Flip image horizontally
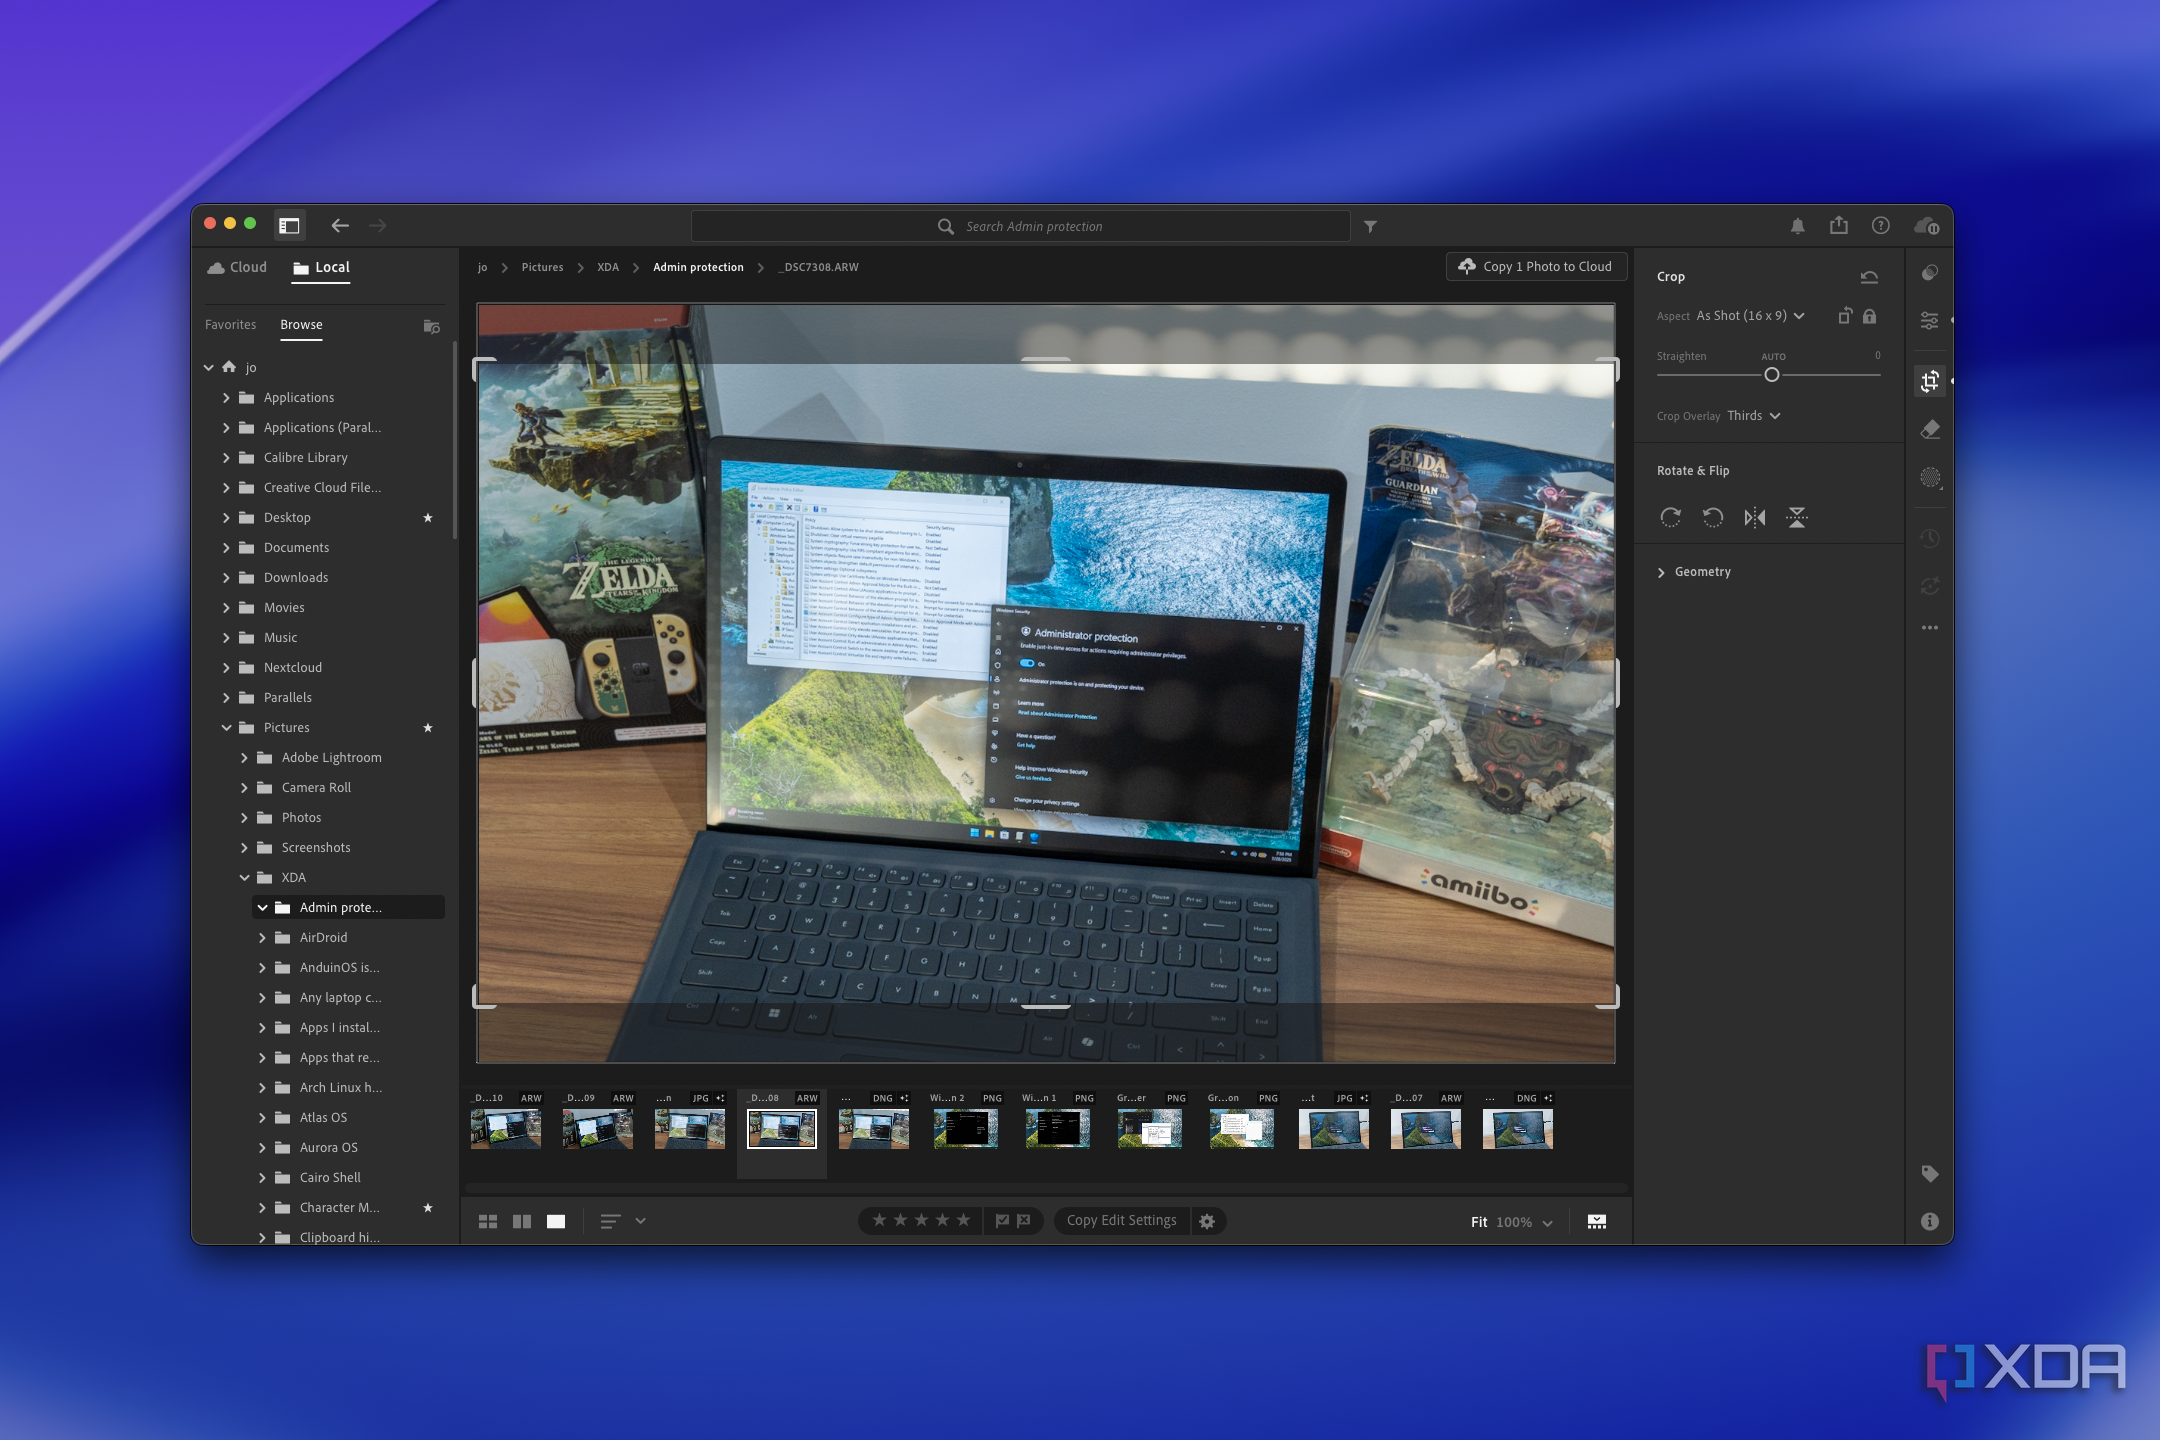This screenshot has height=1440, width=2160. tap(1755, 517)
